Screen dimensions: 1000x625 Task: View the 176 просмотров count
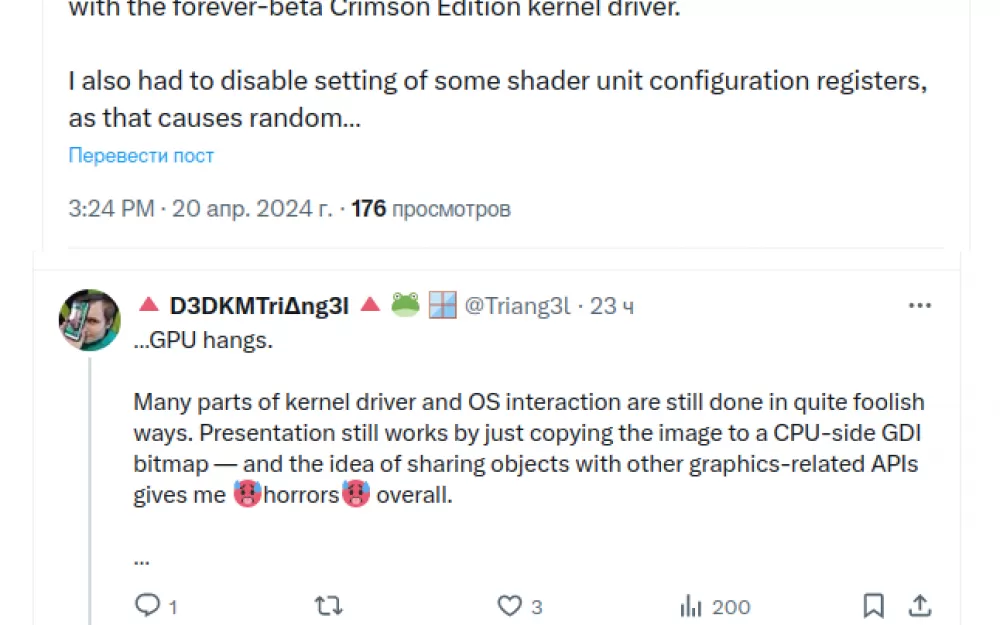[x=431, y=209]
